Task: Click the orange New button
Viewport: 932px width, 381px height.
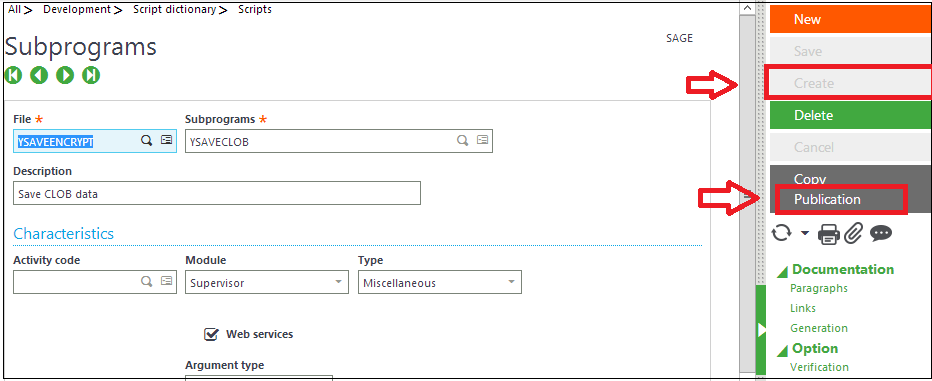Action: pyautogui.click(x=851, y=19)
